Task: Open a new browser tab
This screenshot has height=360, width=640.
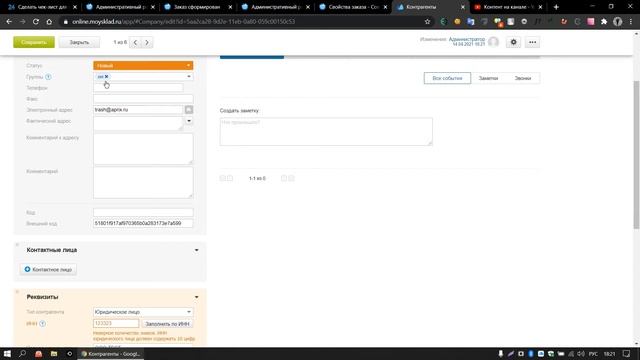Action: 556,7
